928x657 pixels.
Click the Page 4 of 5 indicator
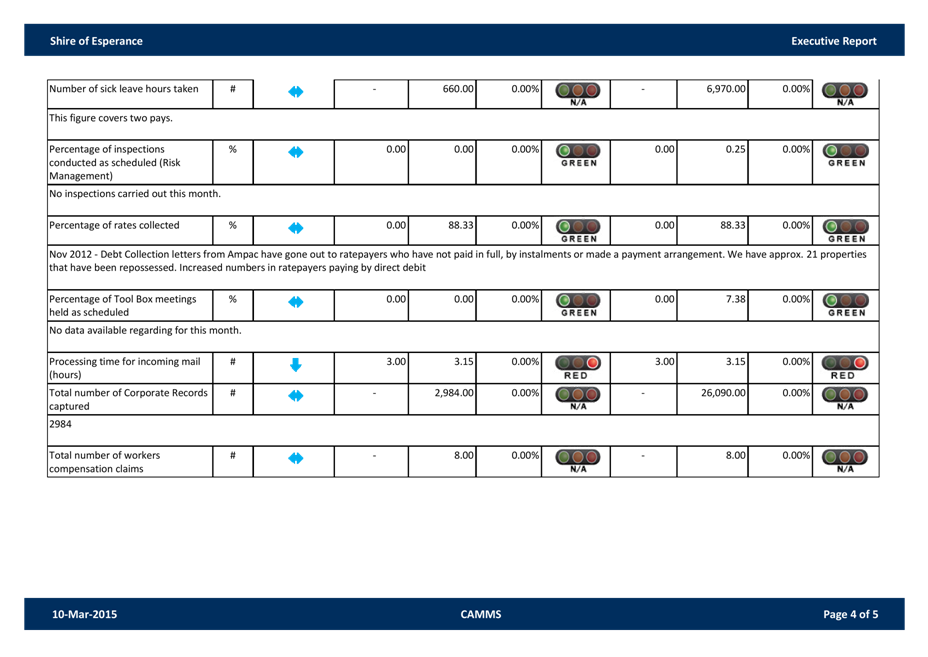[850, 614]
